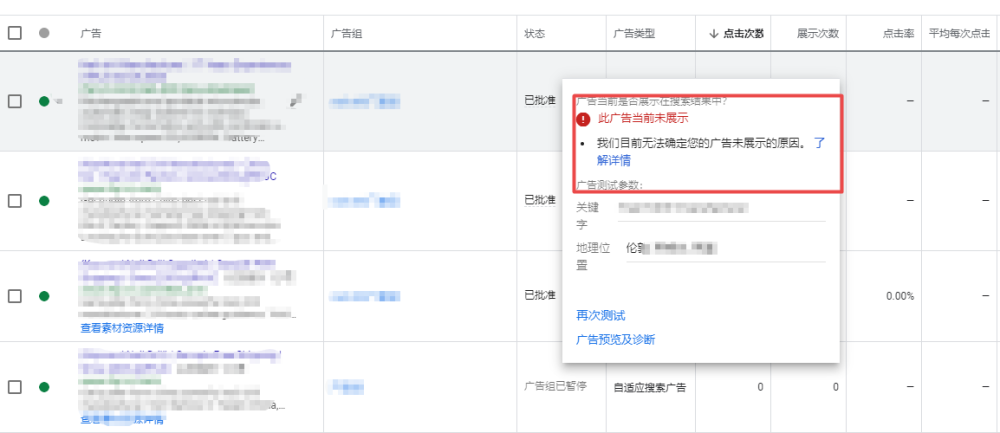The width and height of the screenshot is (1000, 433).
Task: Open status dropdown arrow beside first row's green dot
Action: coord(57,102)
